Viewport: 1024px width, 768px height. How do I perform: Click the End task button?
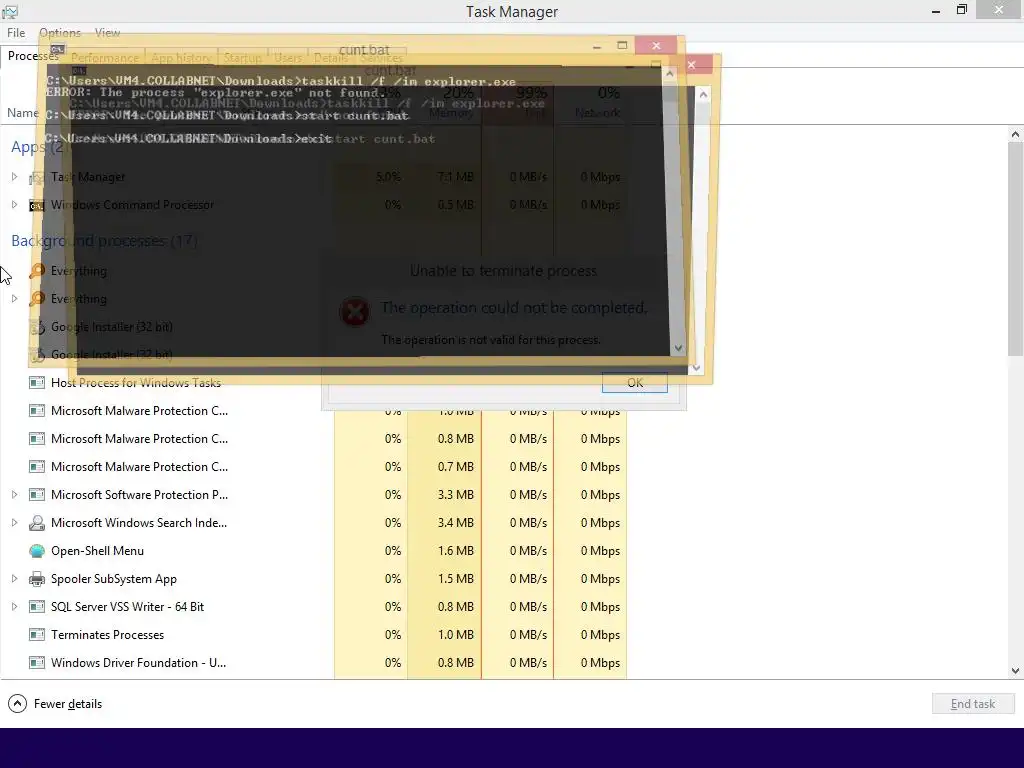(x=972, y=703)
